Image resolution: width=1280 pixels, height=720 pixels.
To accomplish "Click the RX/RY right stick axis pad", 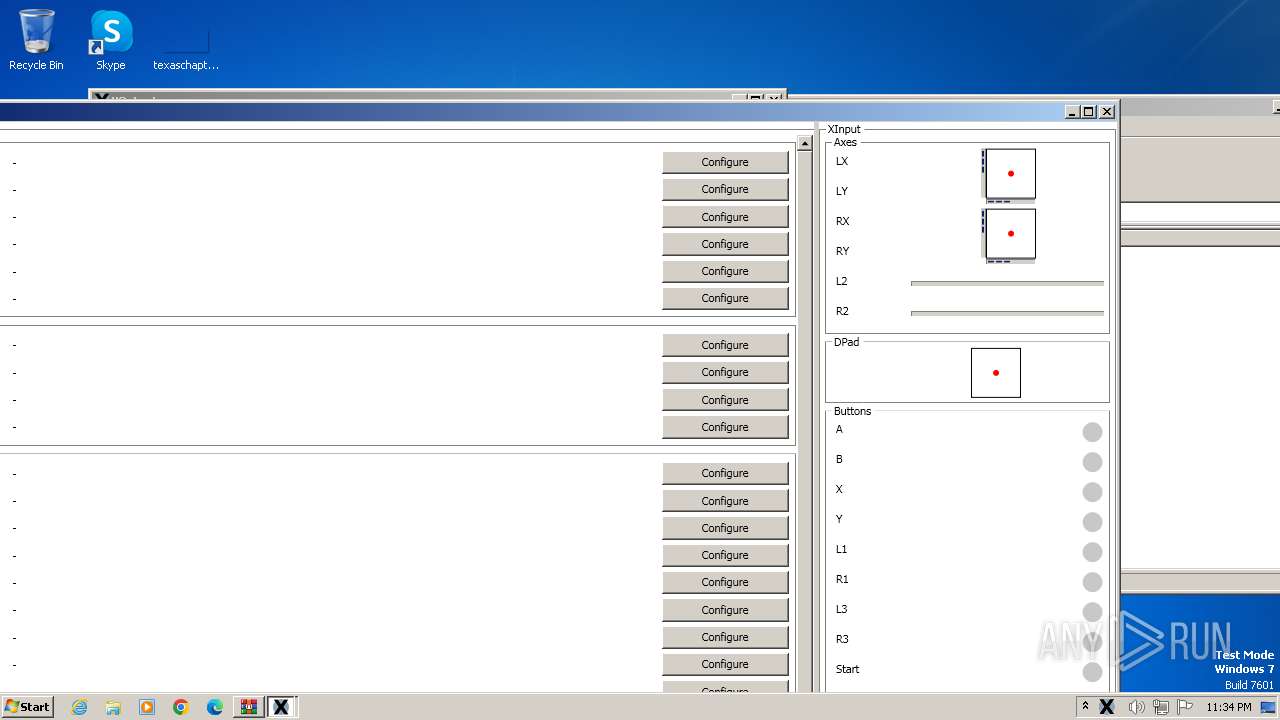I will [1010, 234].
